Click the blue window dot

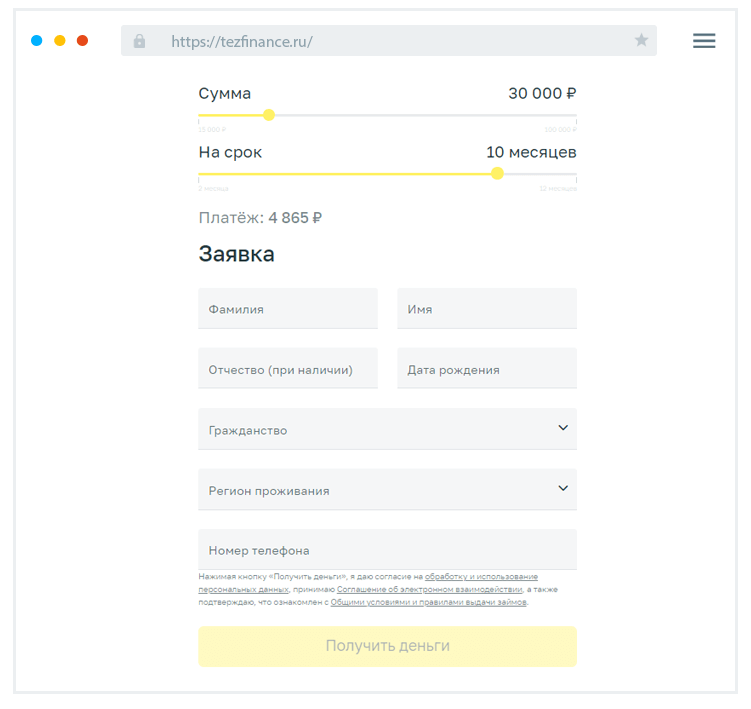[x=37, y=41]
